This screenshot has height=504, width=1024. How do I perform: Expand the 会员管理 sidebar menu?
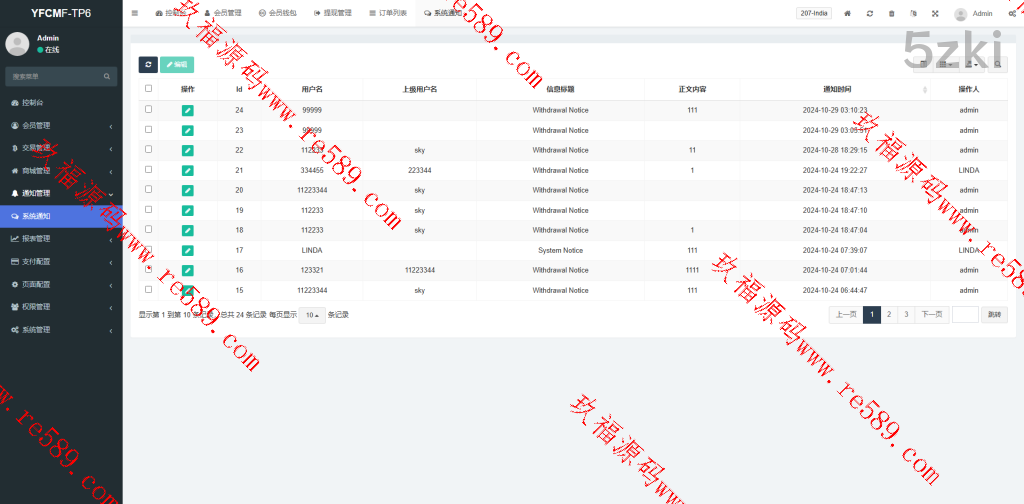[x=60, y=126]
